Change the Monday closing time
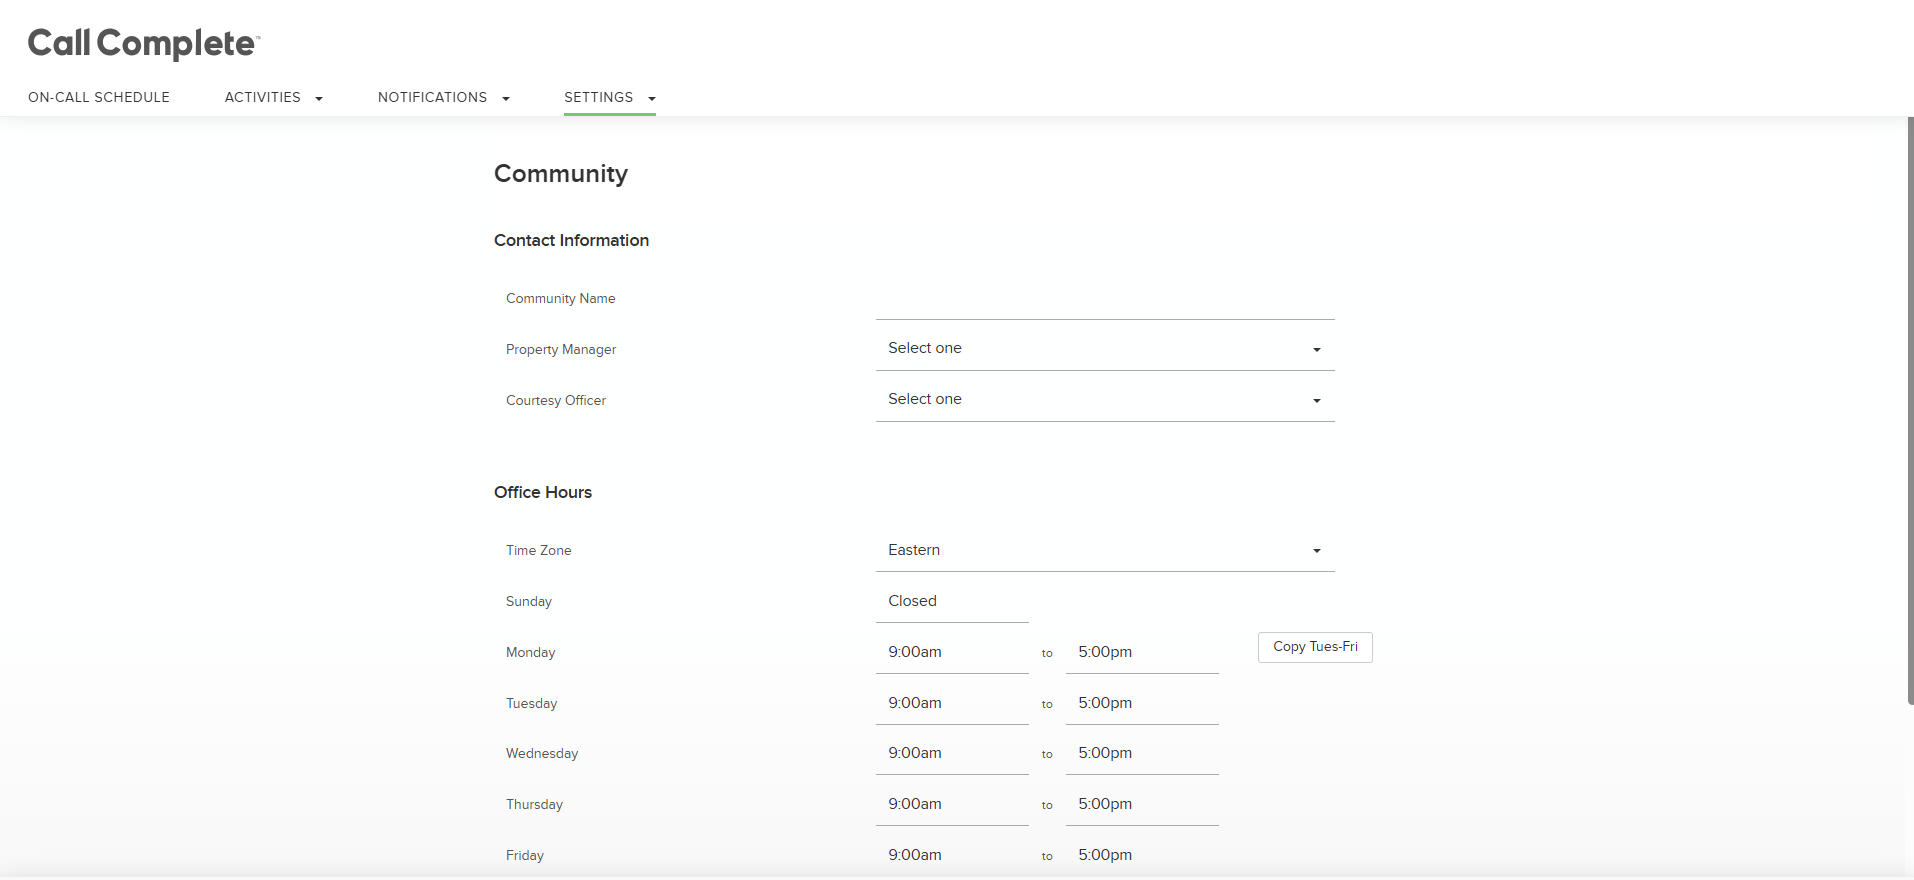 pyautogui.click(x=1142, y=652)
